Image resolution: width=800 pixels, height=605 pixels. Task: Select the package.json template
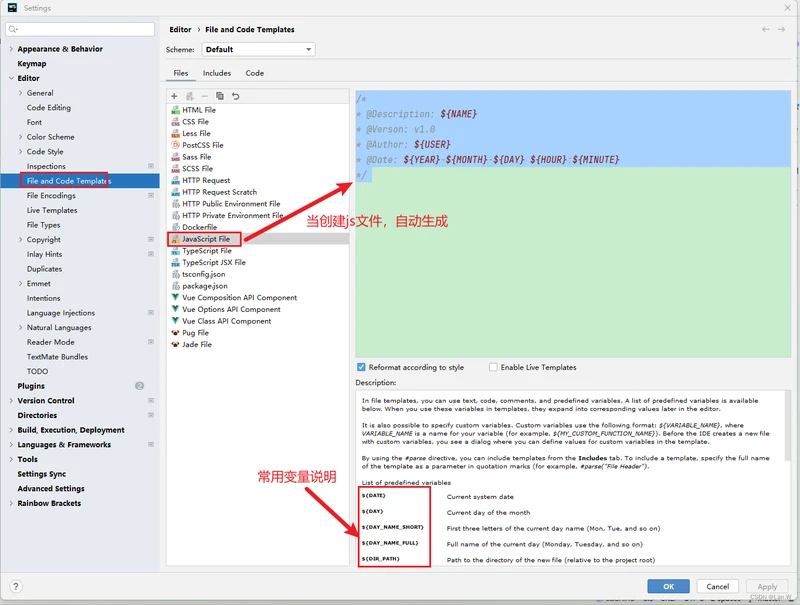205,286
